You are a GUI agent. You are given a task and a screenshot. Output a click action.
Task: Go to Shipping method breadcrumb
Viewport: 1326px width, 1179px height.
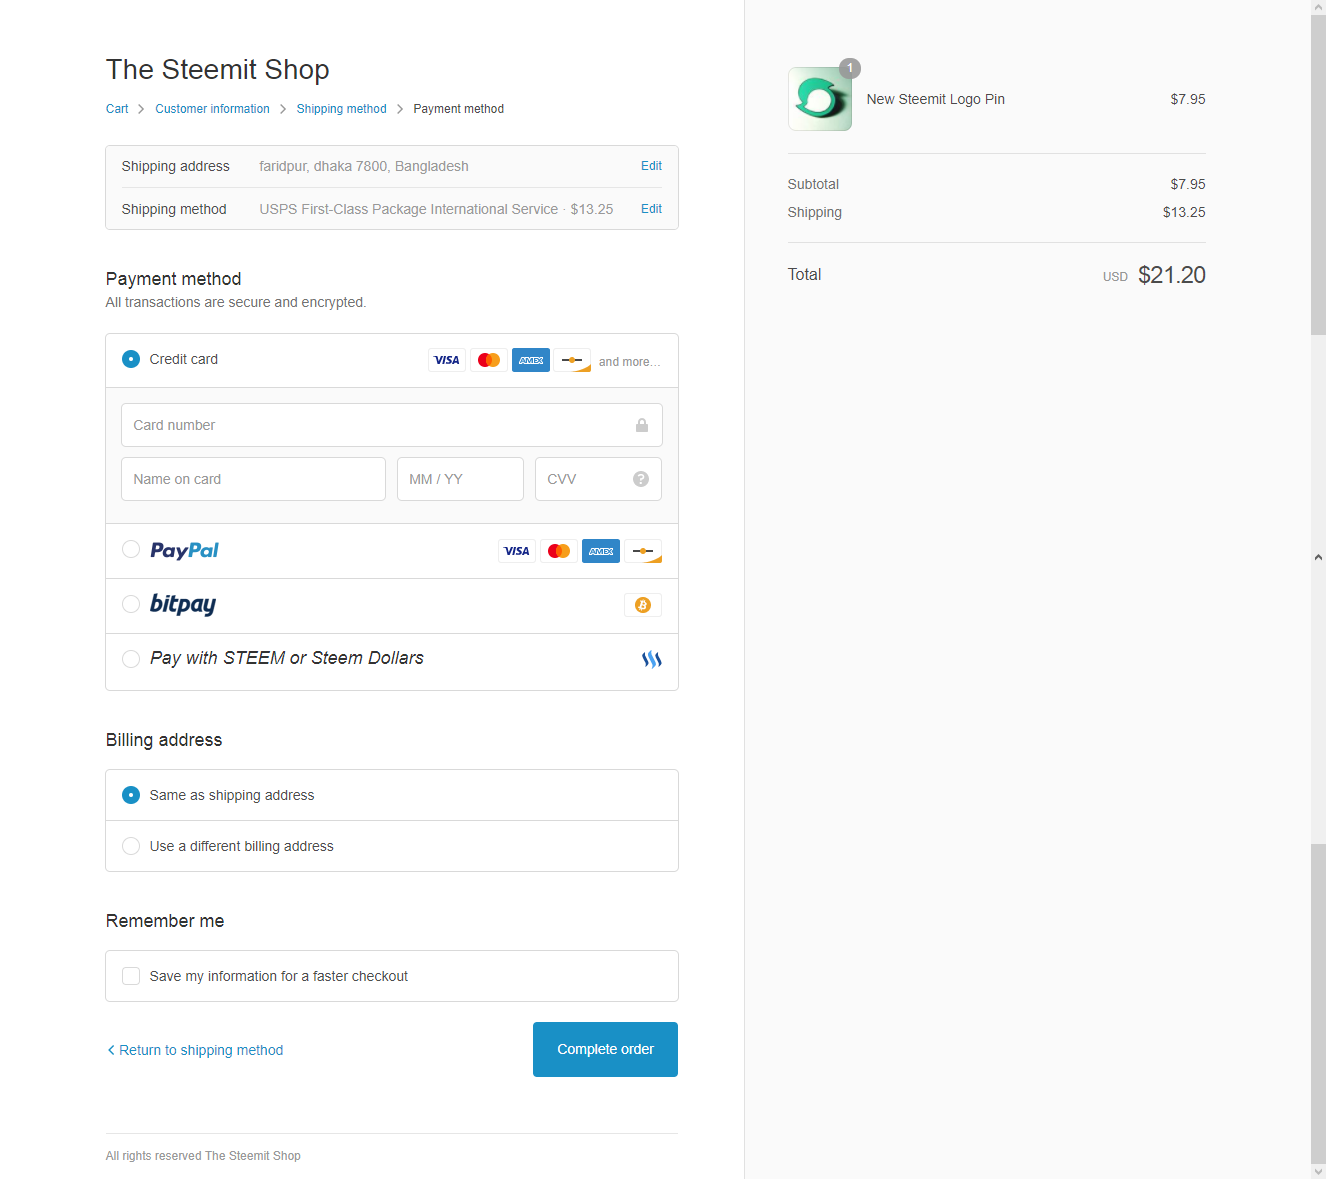tap(341, 109)
